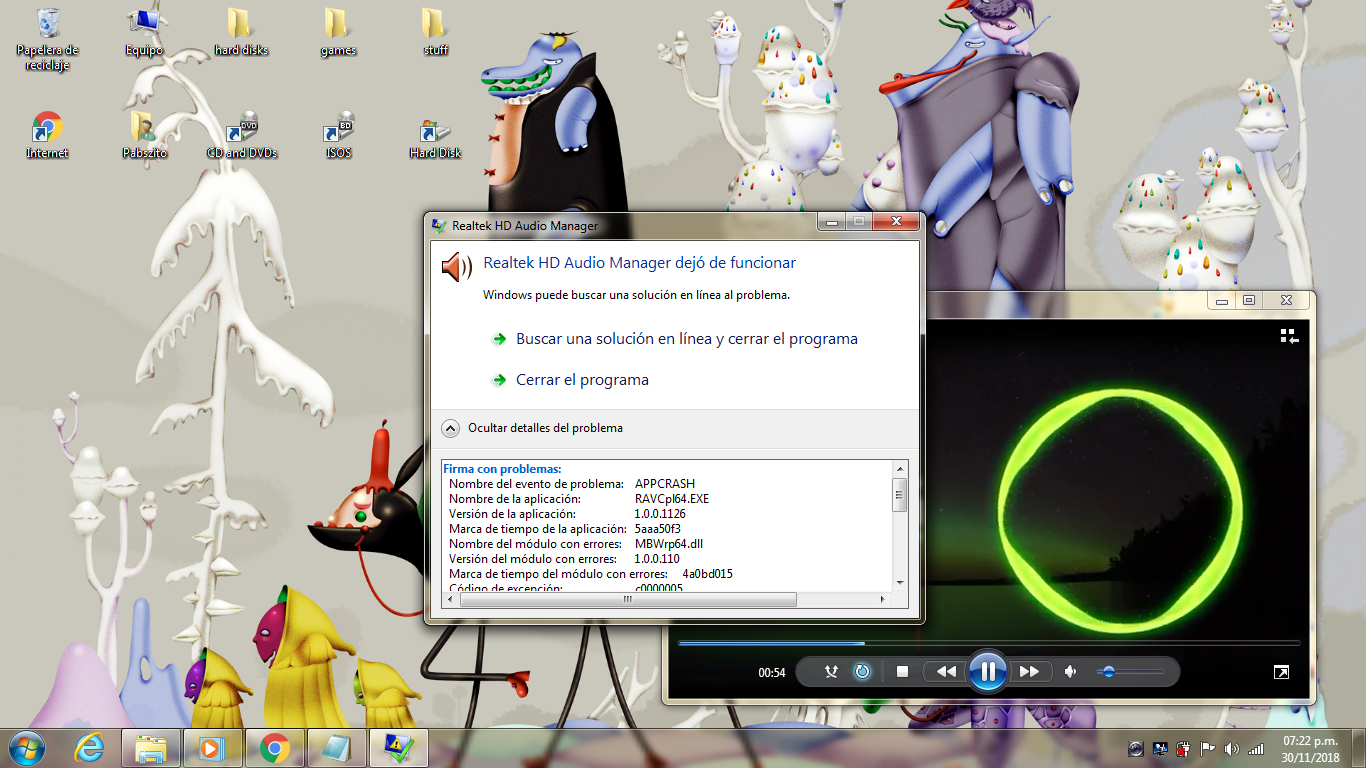The height and width of the screenshot is (768, 1366).
Task: Open Windows Explorer from taskbar
Action: (x=151, y=747)
